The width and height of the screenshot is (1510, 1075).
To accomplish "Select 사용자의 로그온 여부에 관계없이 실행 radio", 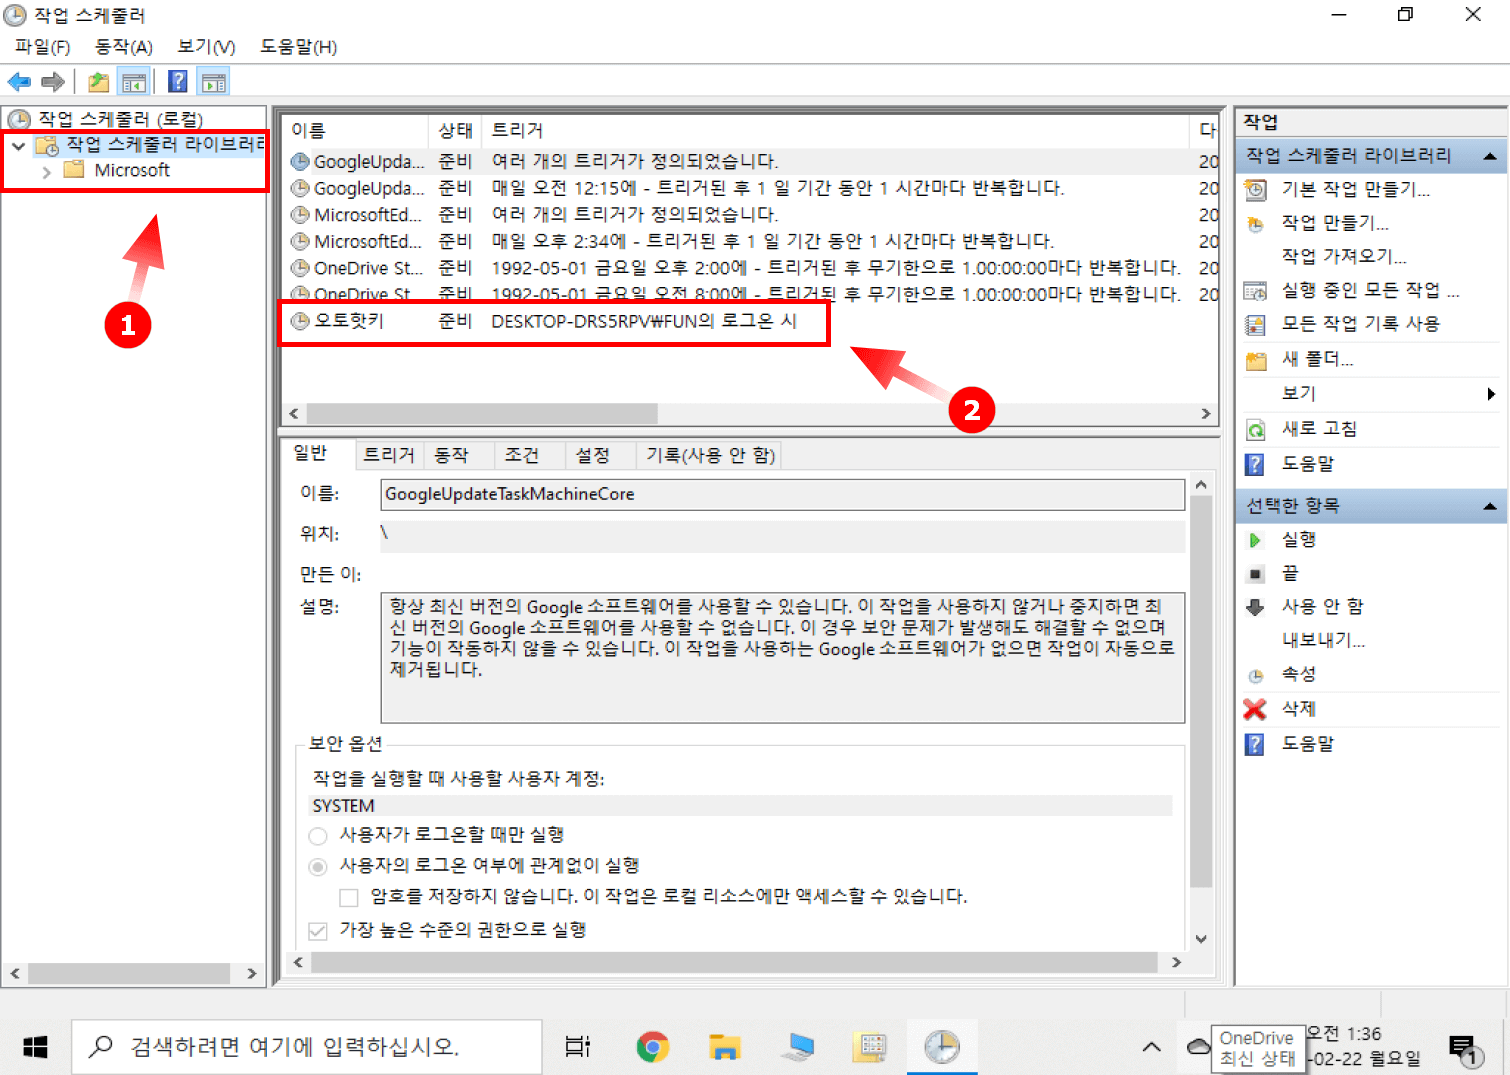I will pyautogui.click(x=318, y=867).
